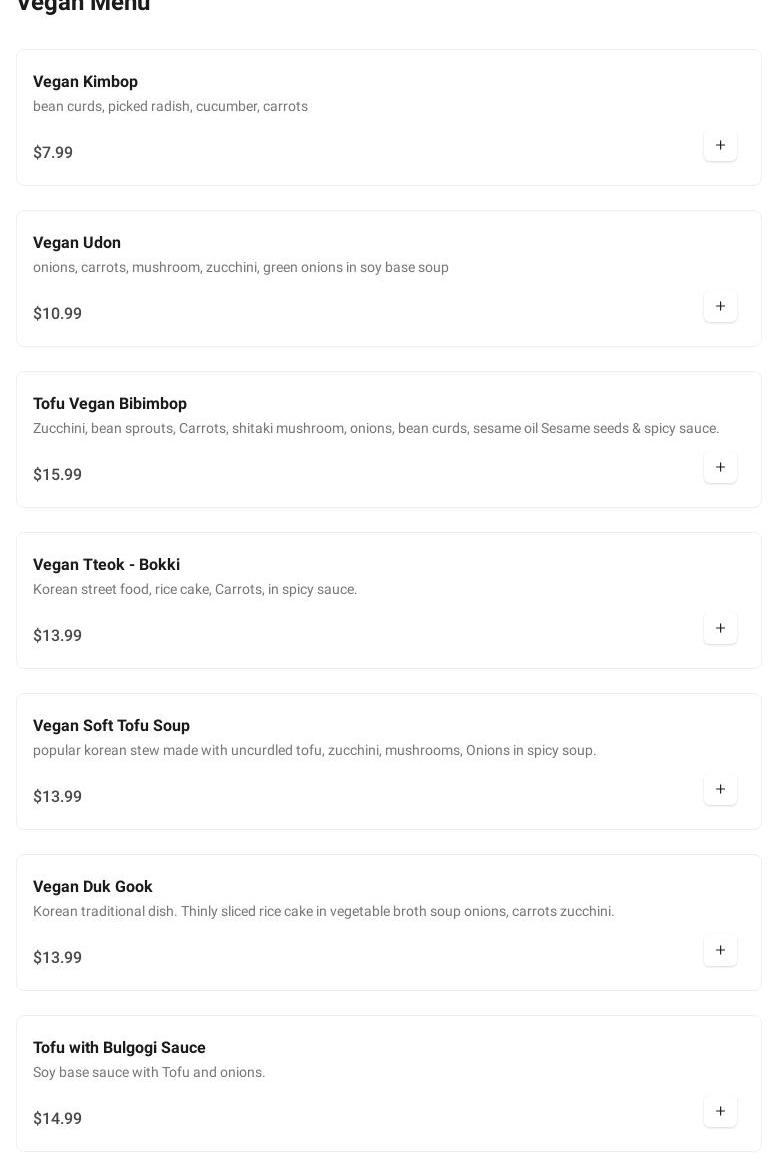Open Tofu Vegan Bibimbop item name
This screenshot has width=778, height=1159.
[x=110, y=404]
